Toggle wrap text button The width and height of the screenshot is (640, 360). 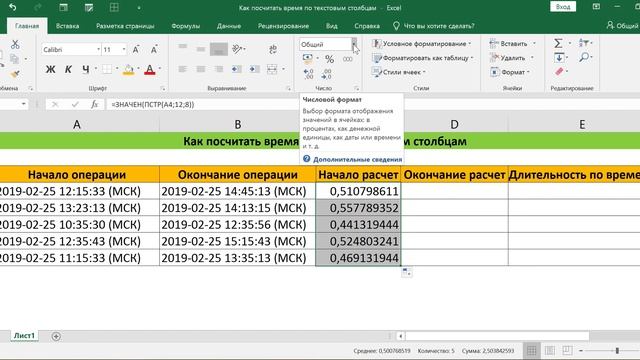[273, 49]
